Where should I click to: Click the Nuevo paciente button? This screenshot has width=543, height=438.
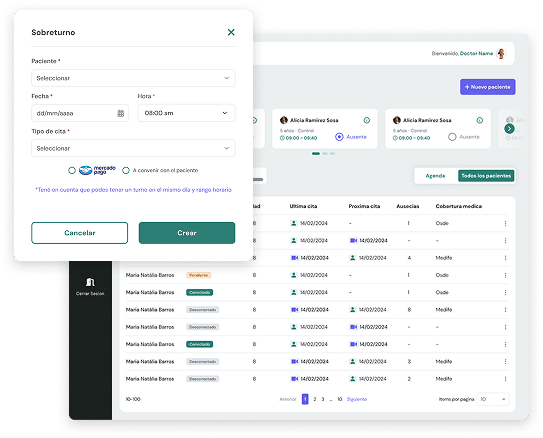(x=488, y=87)
